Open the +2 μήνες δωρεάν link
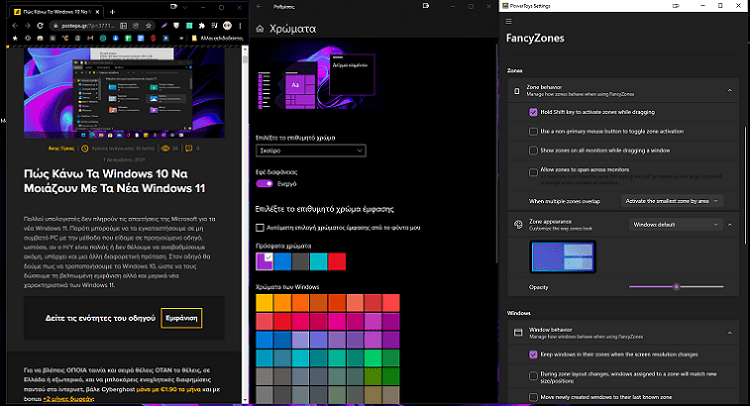The image size is (750, 406). 67,399
